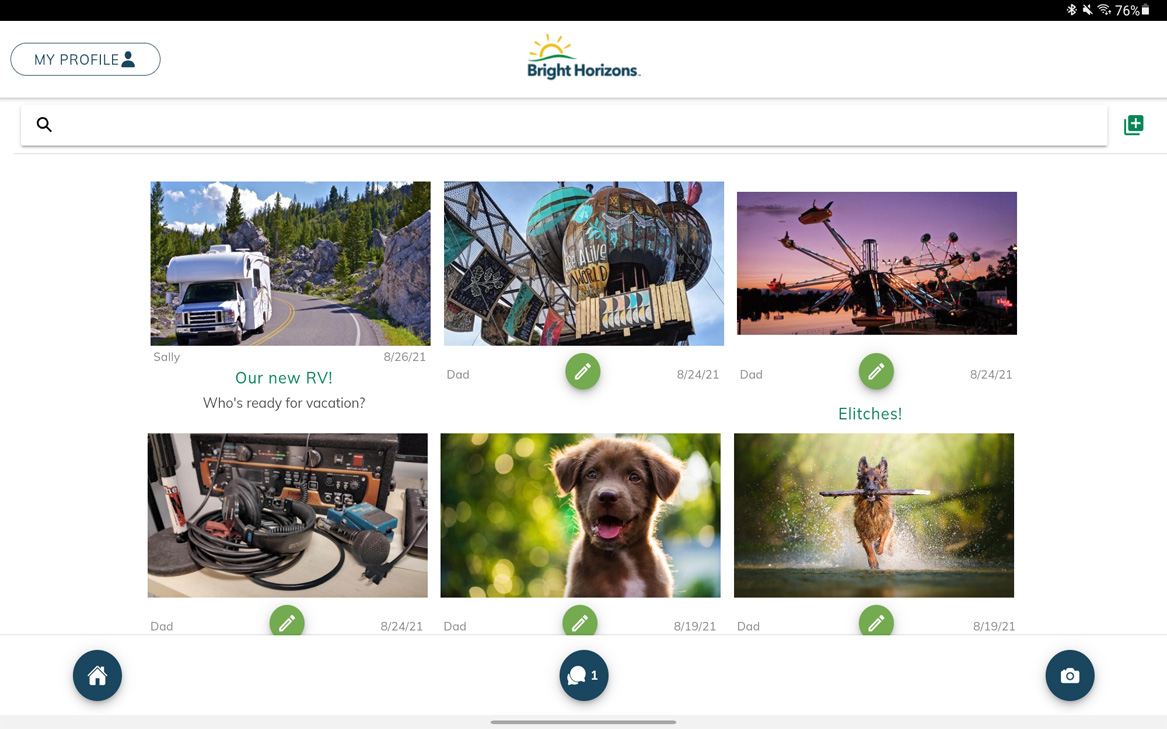Edit the dog-with-stick photo post
This screenshot has width=1167, height=729.
tap(876, 620)
